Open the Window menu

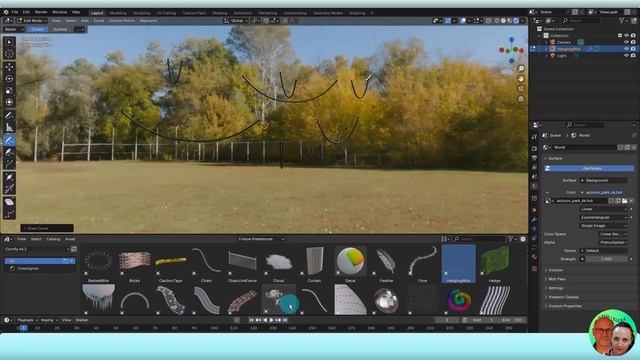pyautogui.click(x=60, y=12)
